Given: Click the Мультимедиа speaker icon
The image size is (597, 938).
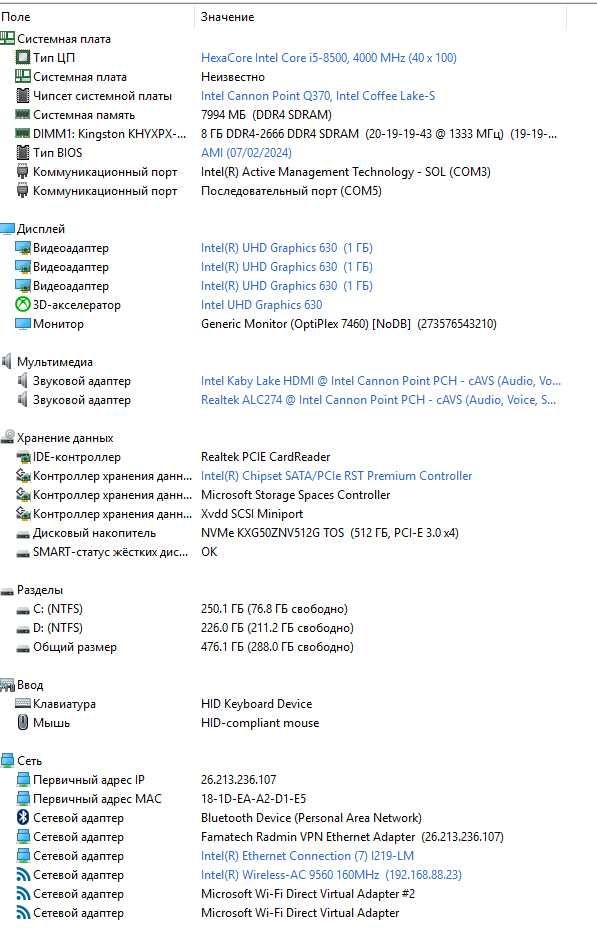Looking at the screenshot, I should 7,361.
